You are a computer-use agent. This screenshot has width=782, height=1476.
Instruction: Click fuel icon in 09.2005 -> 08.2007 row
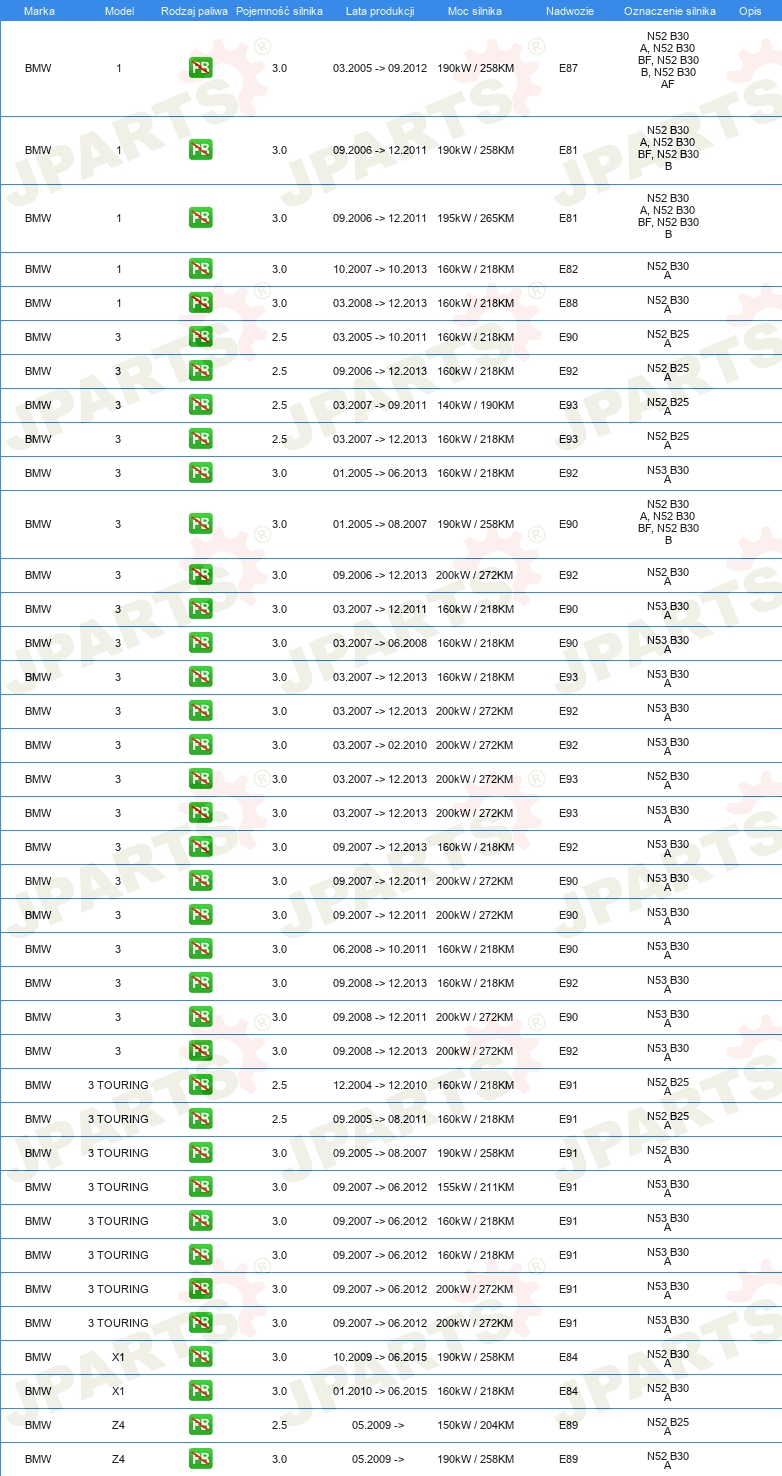click(x=200, y=1153)
